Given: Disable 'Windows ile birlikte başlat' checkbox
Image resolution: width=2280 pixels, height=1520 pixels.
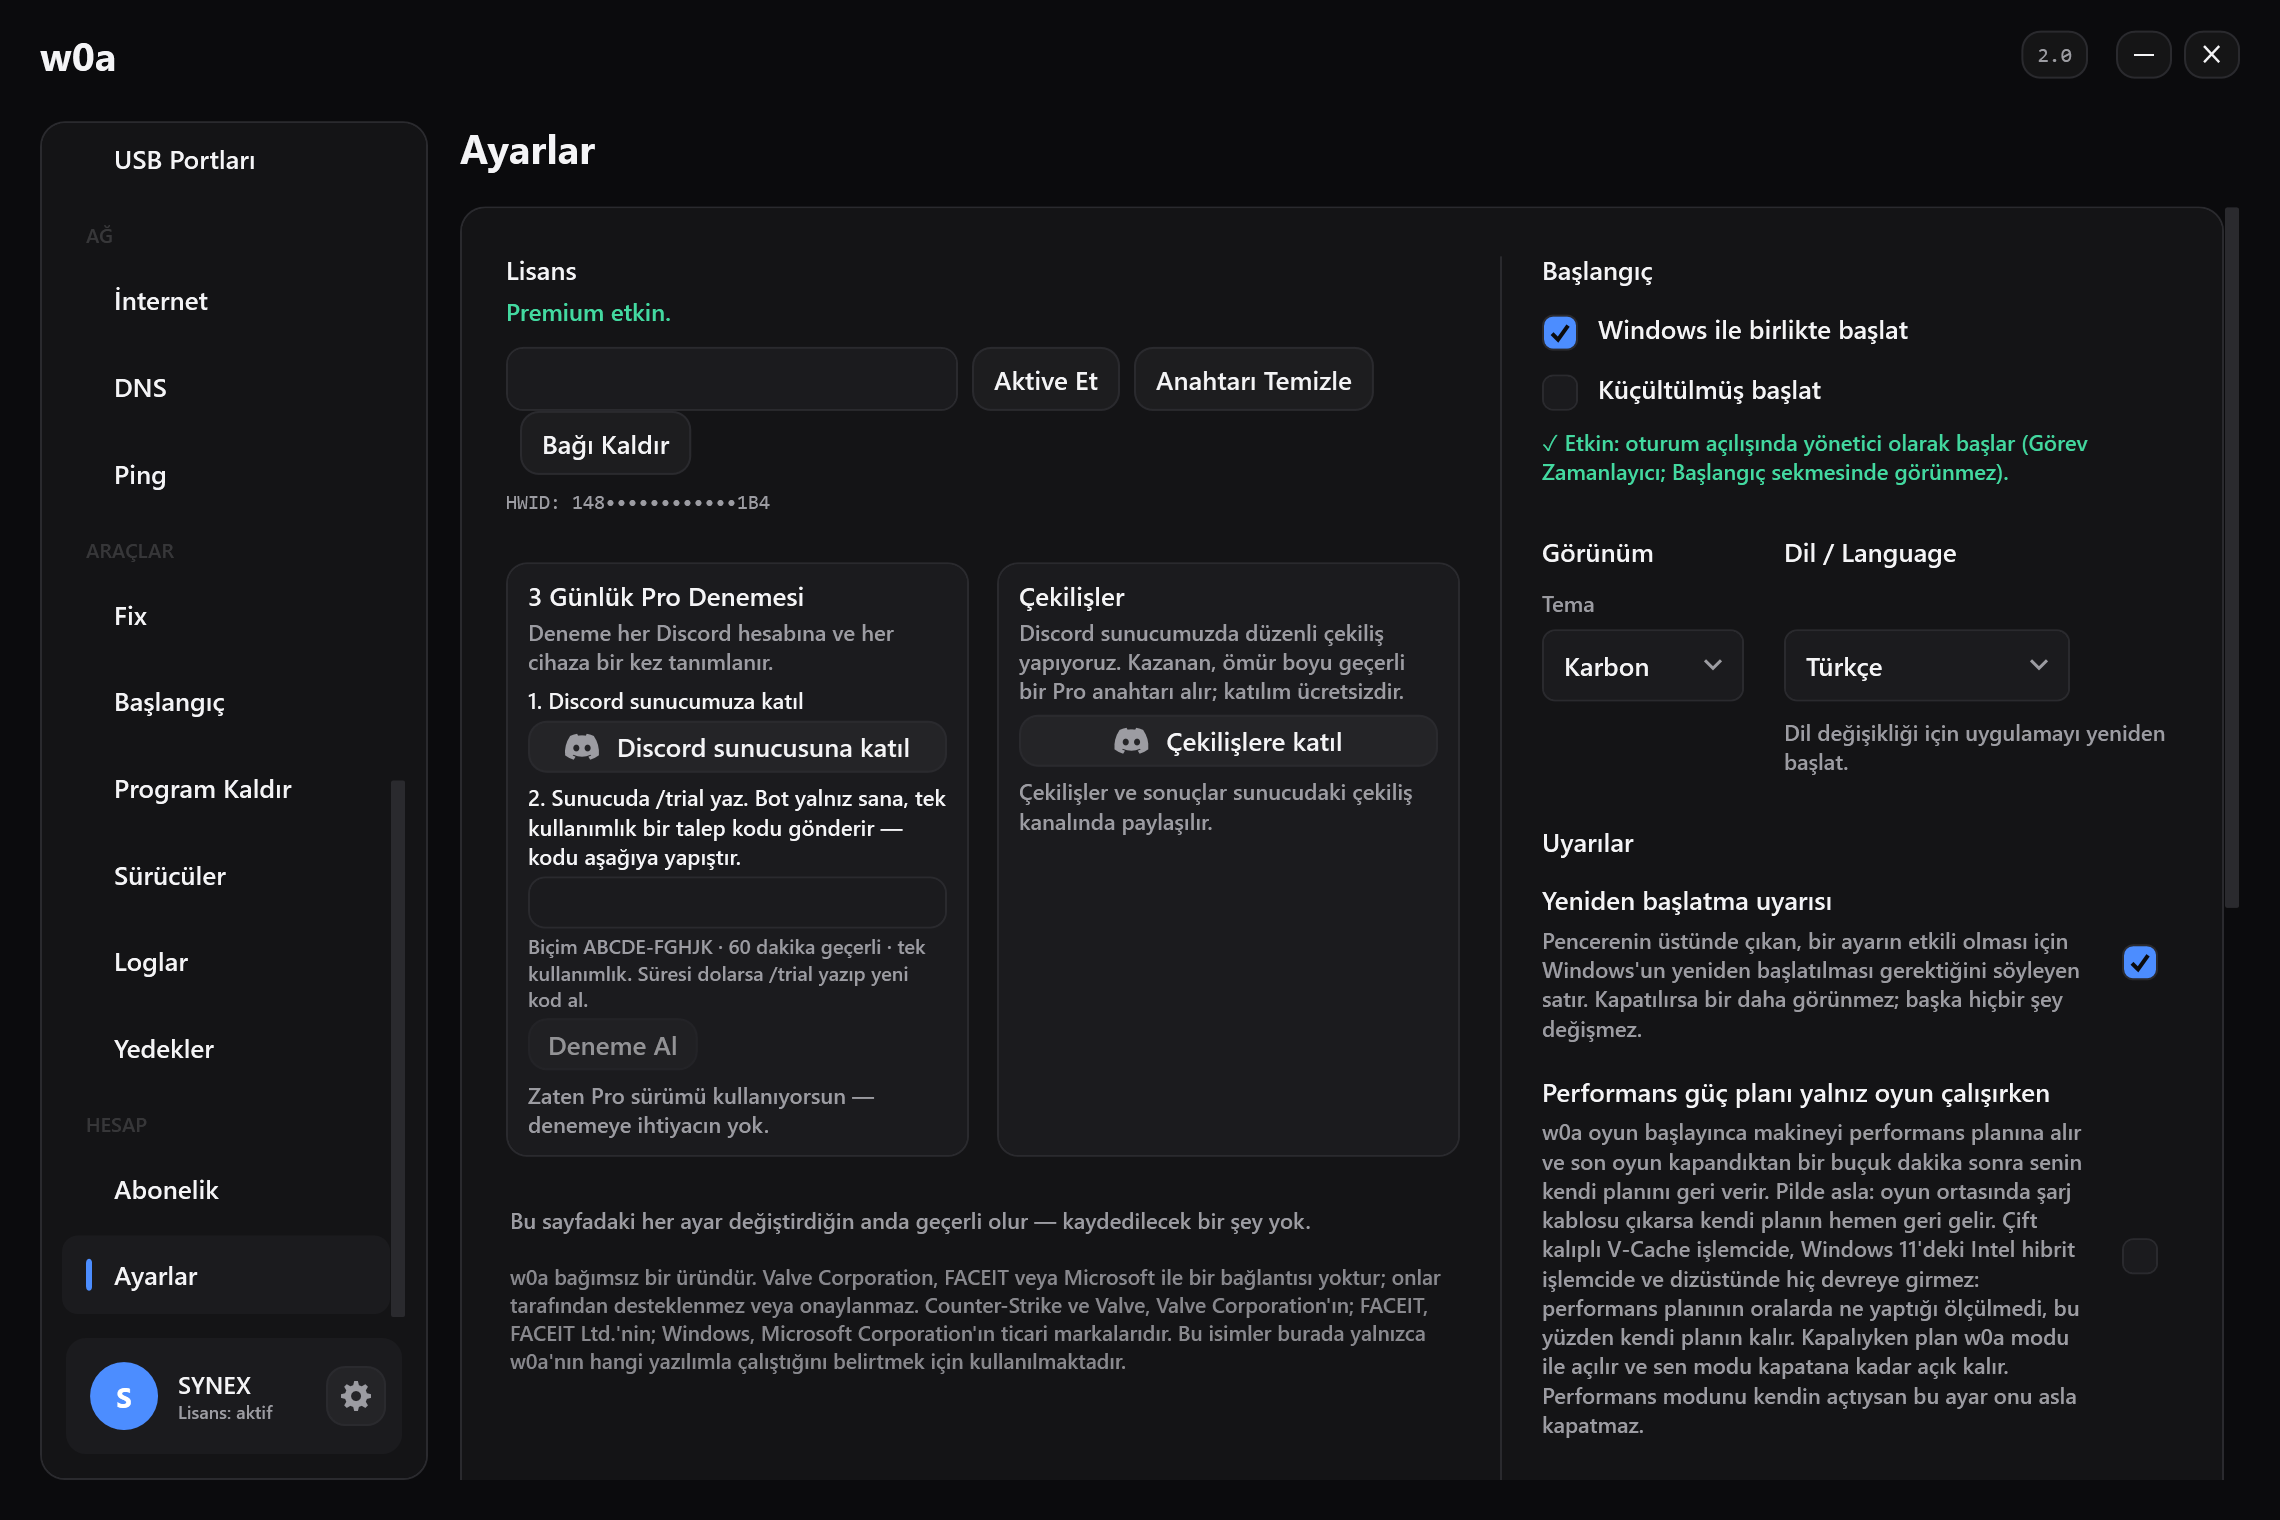Looking at the screenshot, I should pyautogui.click(x=1559, y=332).
